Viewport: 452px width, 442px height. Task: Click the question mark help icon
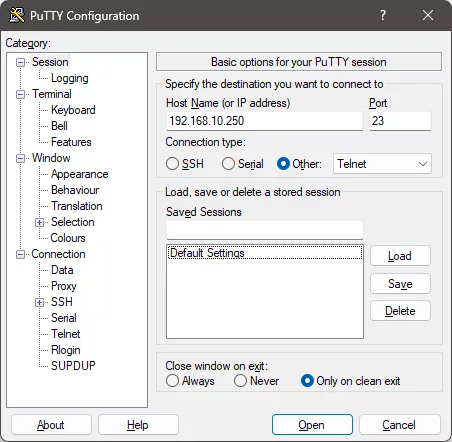click(383, 15)
